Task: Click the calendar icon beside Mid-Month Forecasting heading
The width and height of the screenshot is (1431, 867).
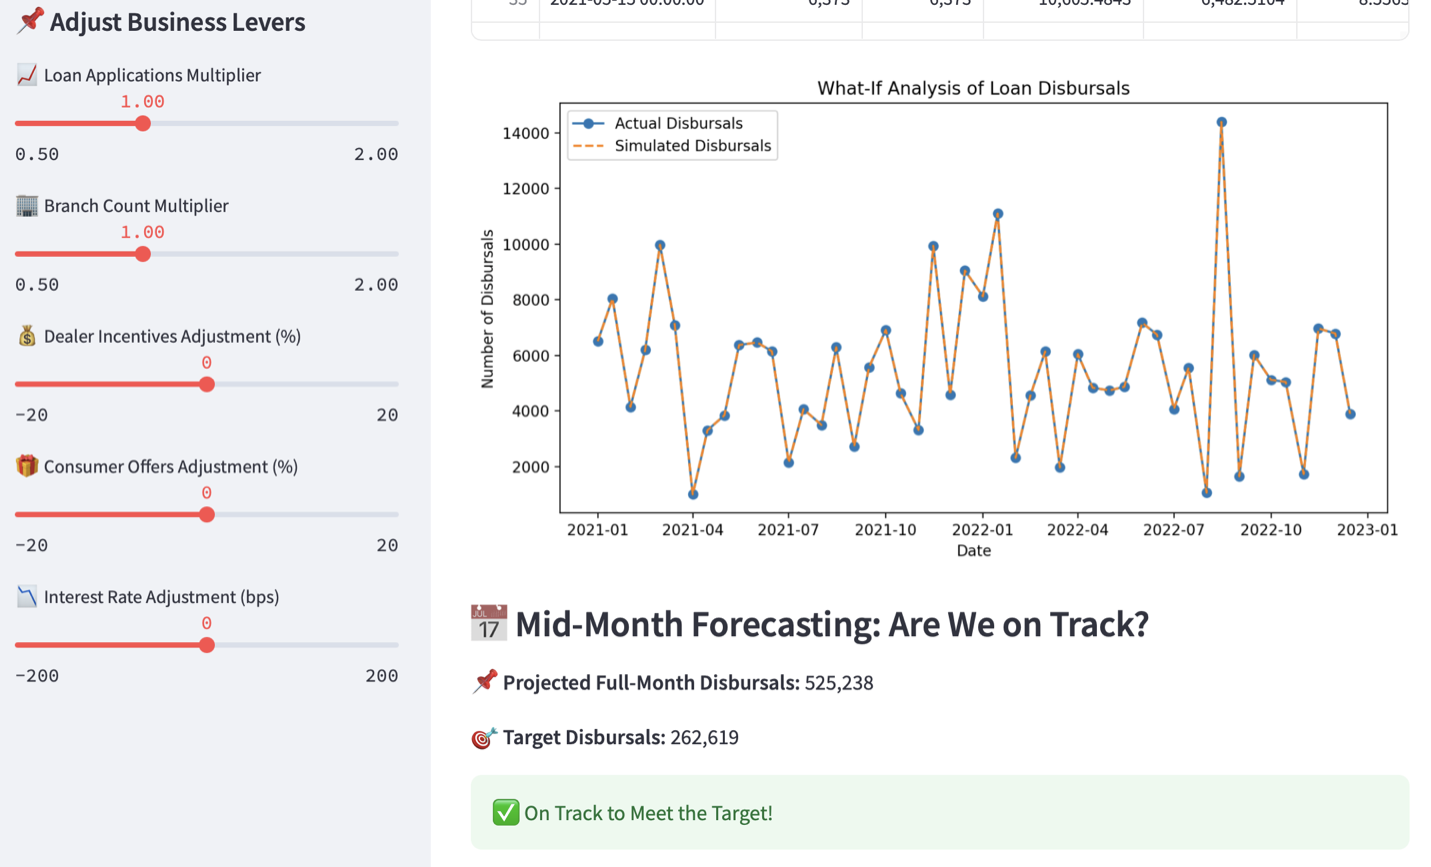Action: pyautogui.click(x=488, y=624)
